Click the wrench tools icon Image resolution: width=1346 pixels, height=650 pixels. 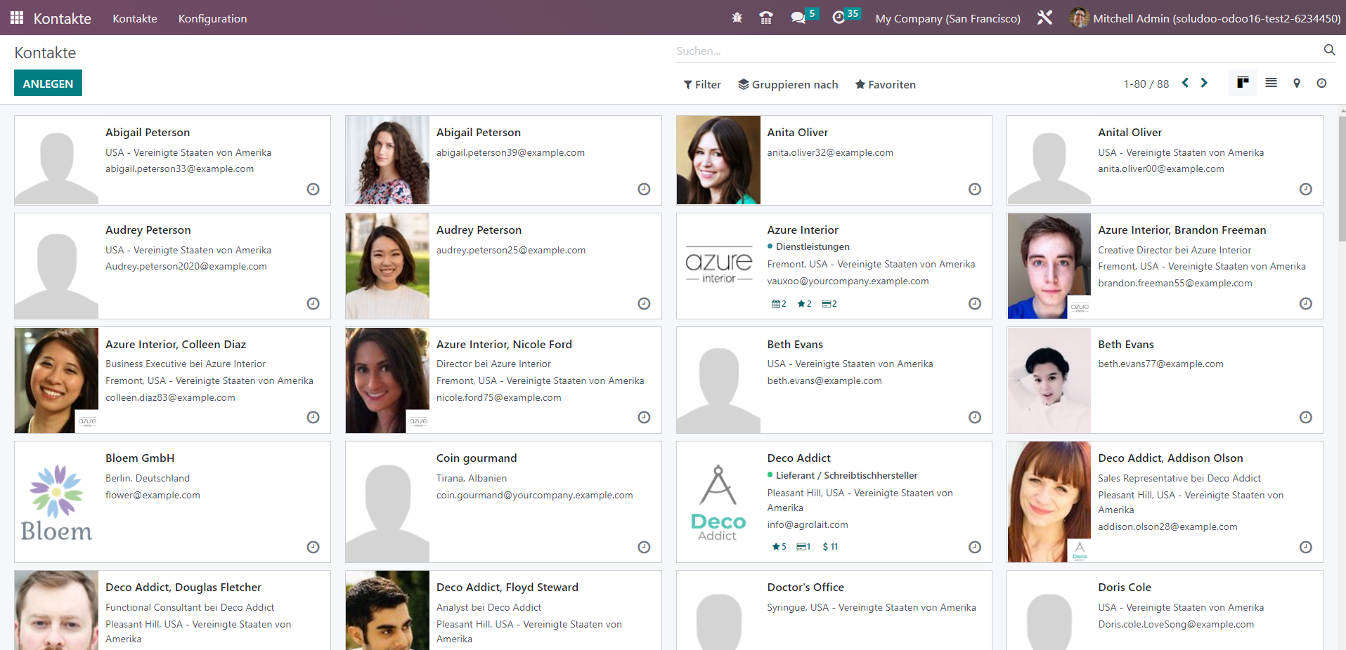coord(1045,18)
